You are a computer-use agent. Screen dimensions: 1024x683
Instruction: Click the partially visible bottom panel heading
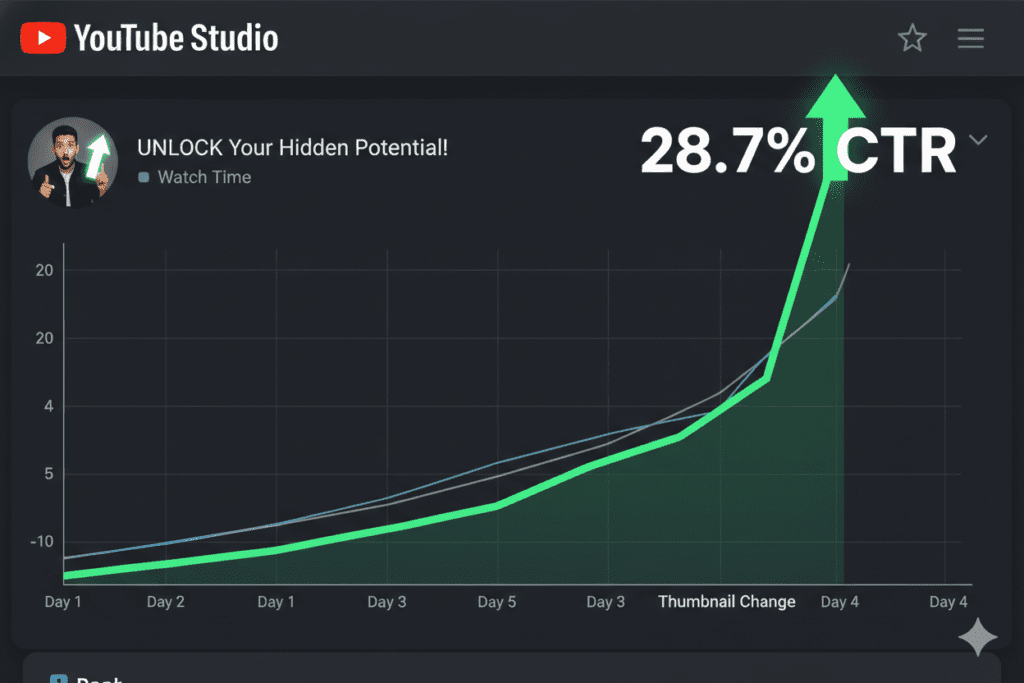coord(98,678)
